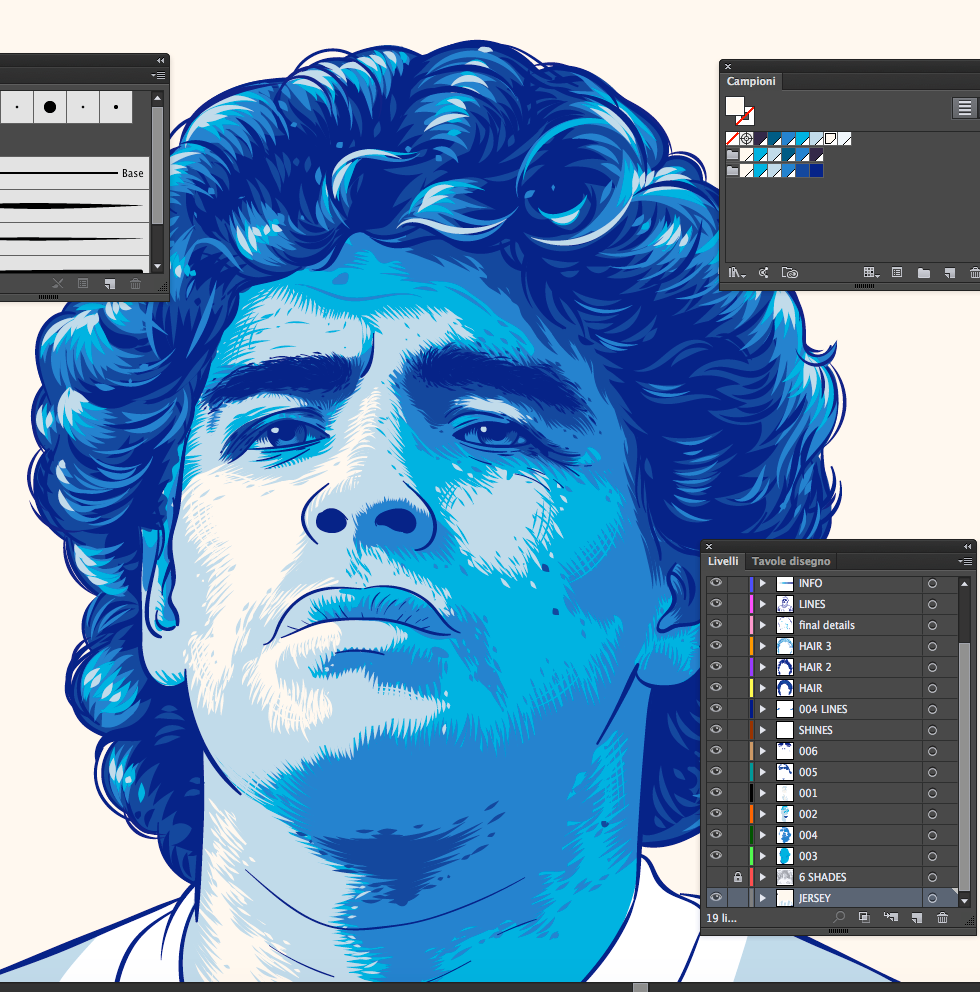Open the Swatch Libraries menu icon
Viewport: 980px width, 992px height.
[736, 273]
